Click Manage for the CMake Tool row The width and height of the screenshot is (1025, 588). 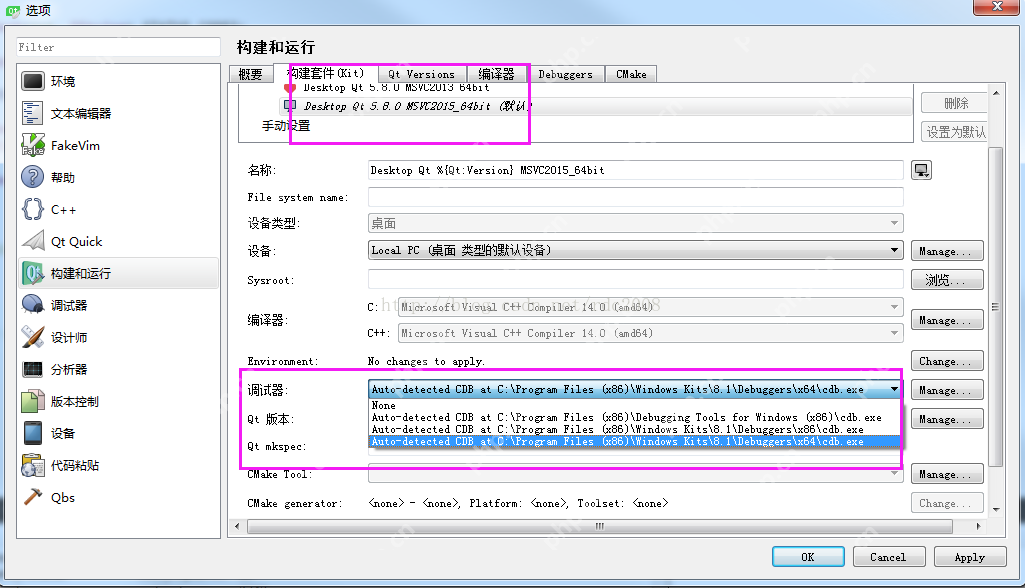pyautogui.click(x=947, y=474)
